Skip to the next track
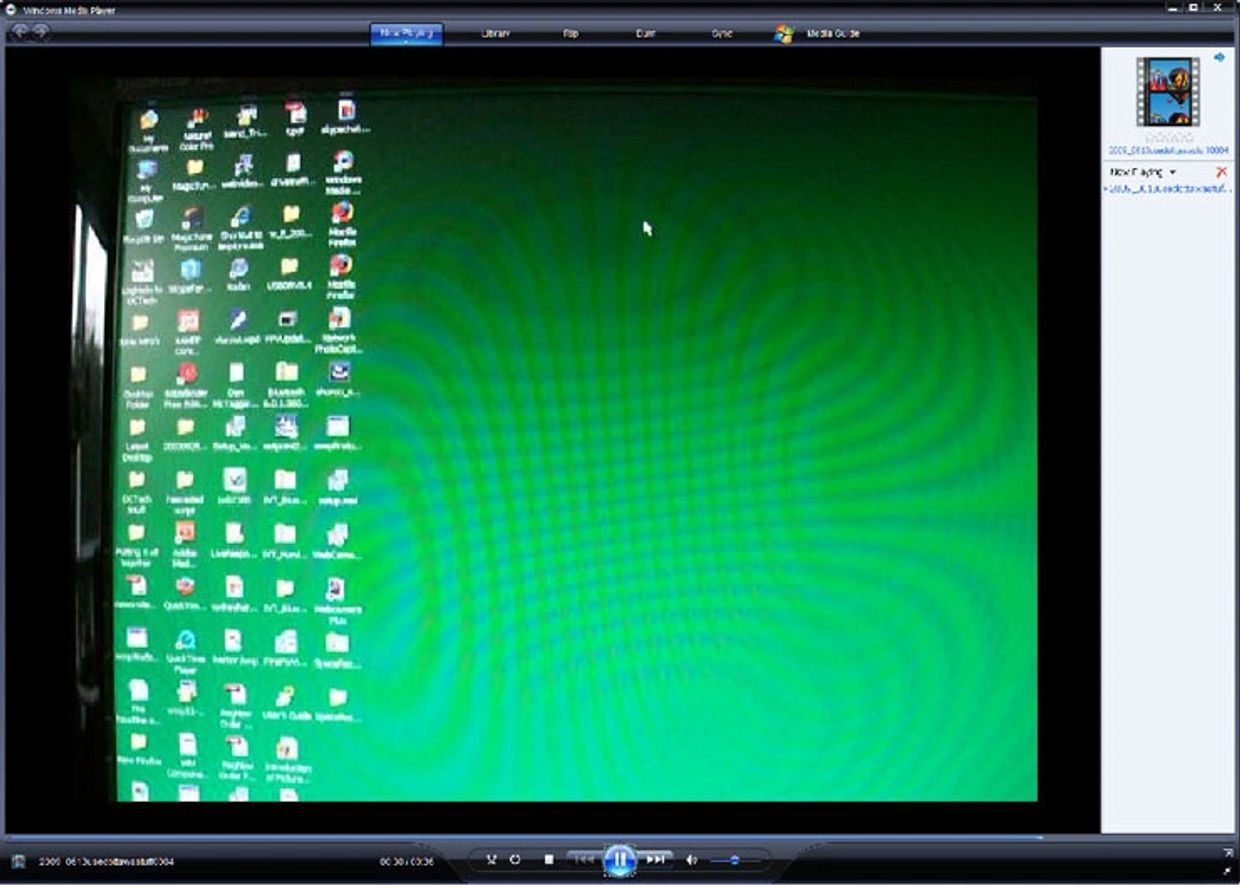 [x=655, y=860]
